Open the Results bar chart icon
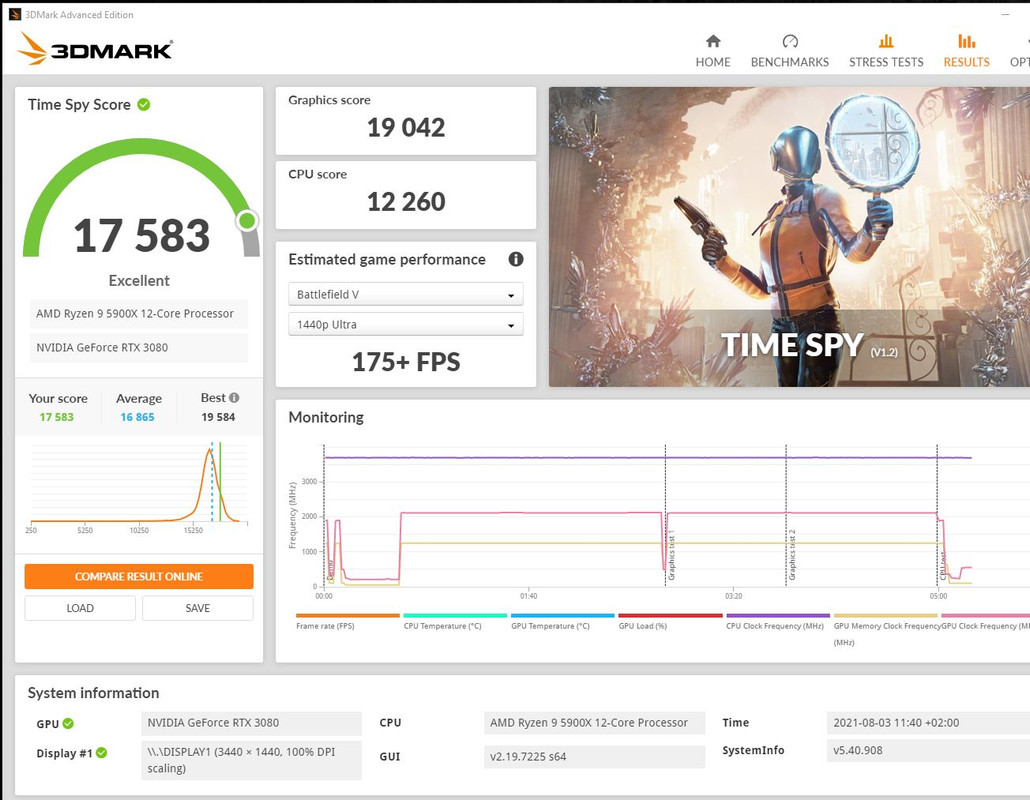This screenshot has width=1030, height=800. pos(966,41)
